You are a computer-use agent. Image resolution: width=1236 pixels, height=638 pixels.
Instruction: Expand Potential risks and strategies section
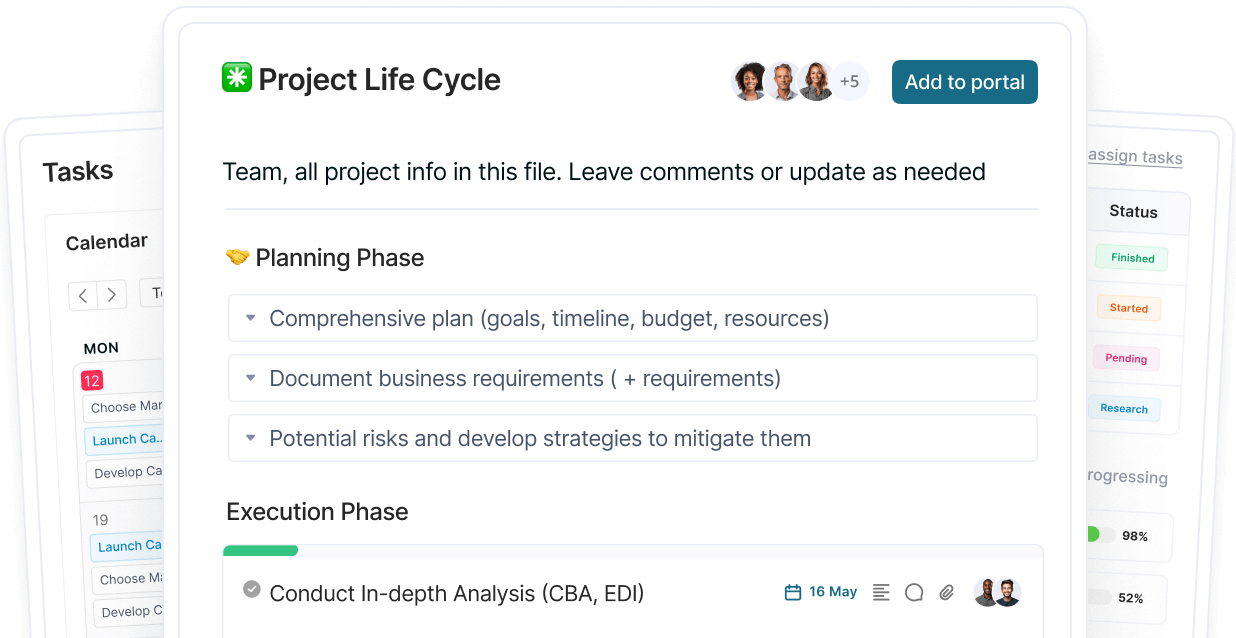click(632, 438)
